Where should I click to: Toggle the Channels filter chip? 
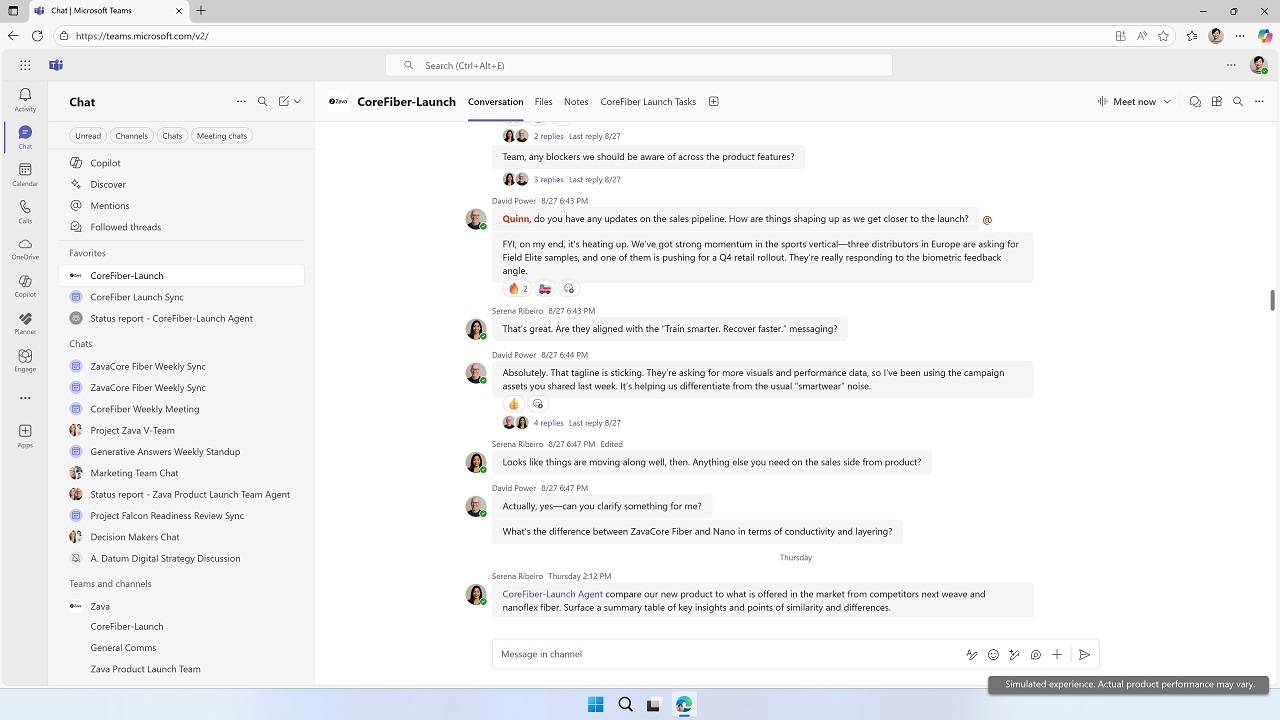click(131, 136)
